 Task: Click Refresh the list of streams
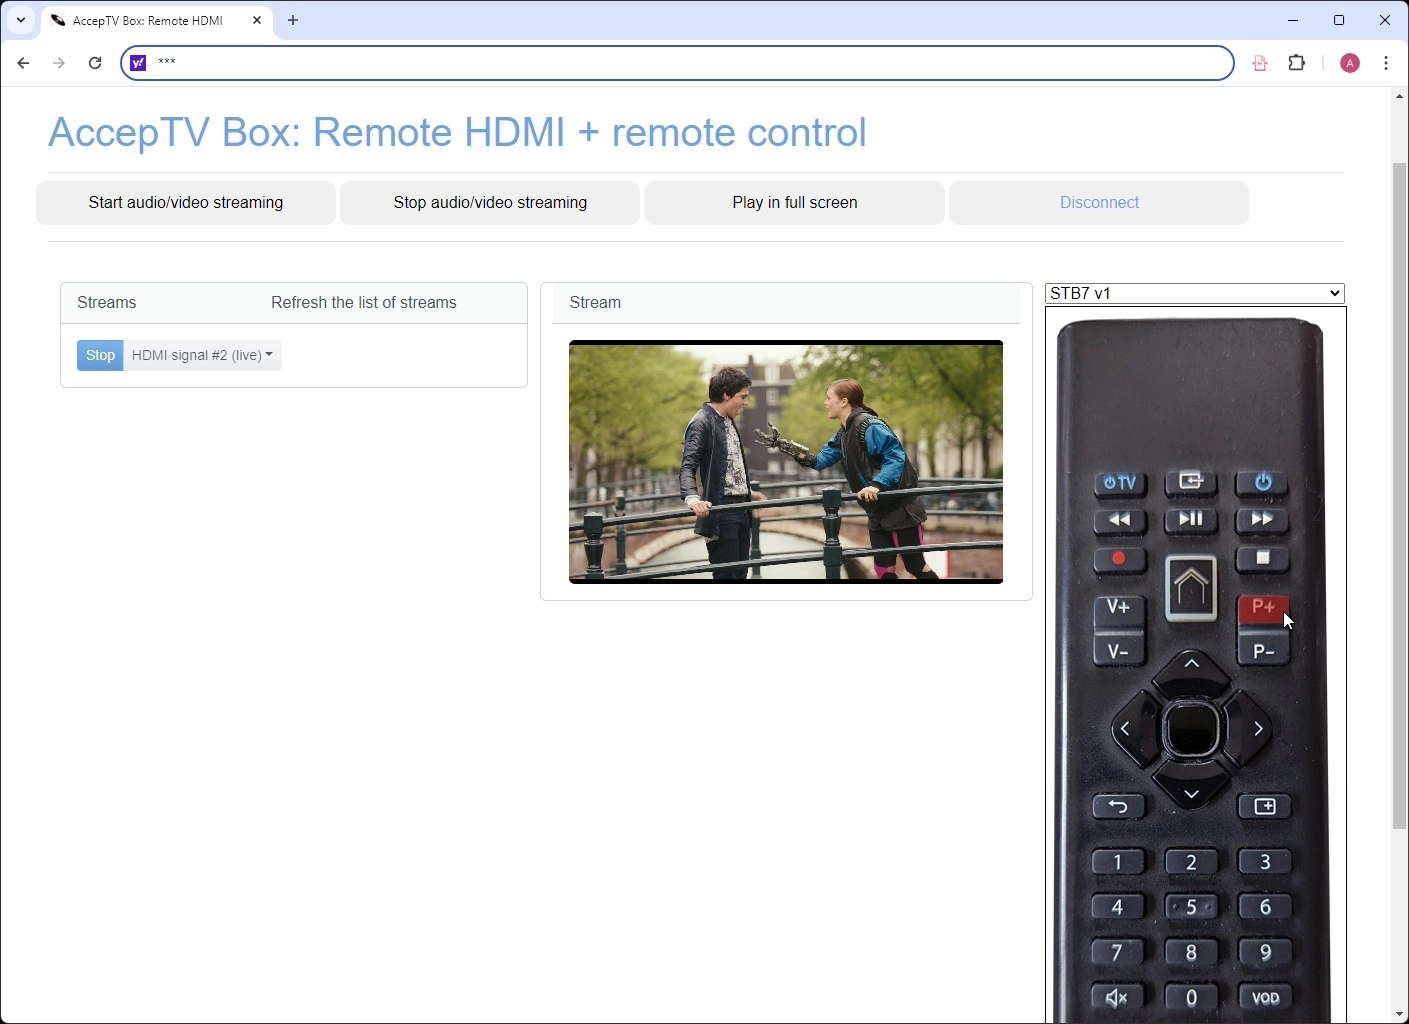click(x=364, y=303)
